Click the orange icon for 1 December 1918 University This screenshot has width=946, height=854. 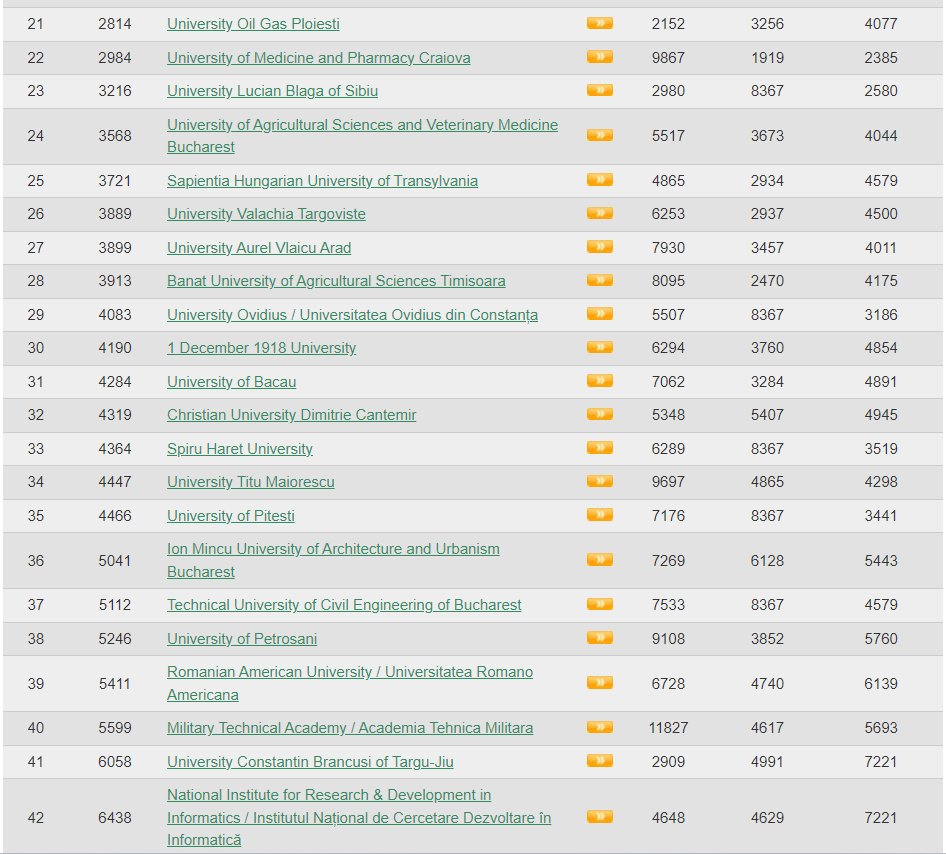599,347
